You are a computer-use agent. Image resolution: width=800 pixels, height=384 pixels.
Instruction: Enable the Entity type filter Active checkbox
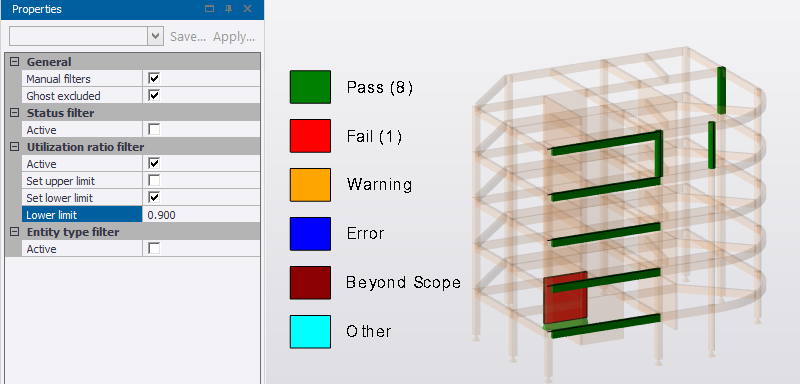coord(154,249)
